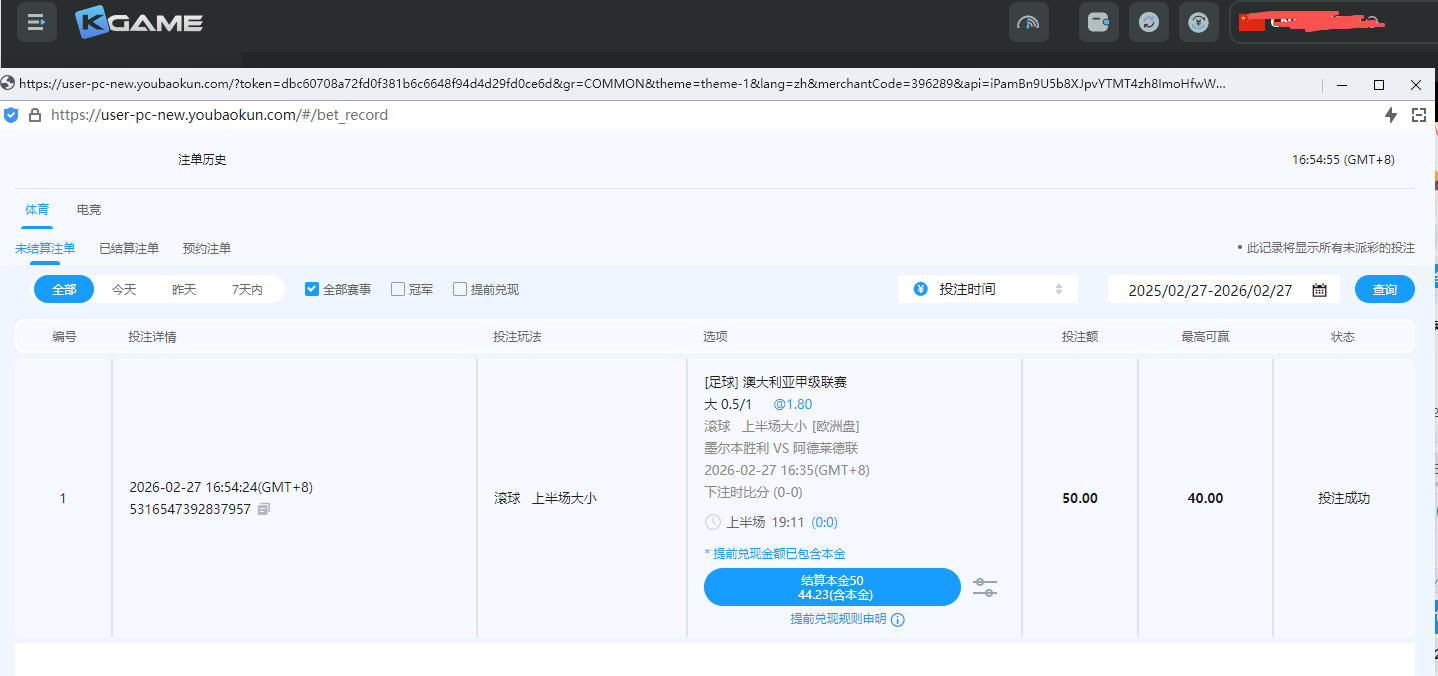This screenshot has height=676, width=1438.
Task: Switch to 已结算注单 tab
Action: click(129, 248)
